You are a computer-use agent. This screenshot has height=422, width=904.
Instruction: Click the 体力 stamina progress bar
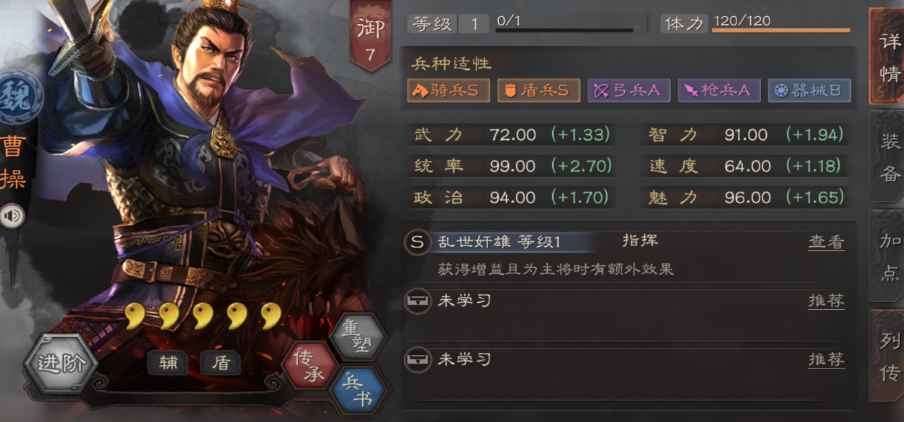[781, 29]
